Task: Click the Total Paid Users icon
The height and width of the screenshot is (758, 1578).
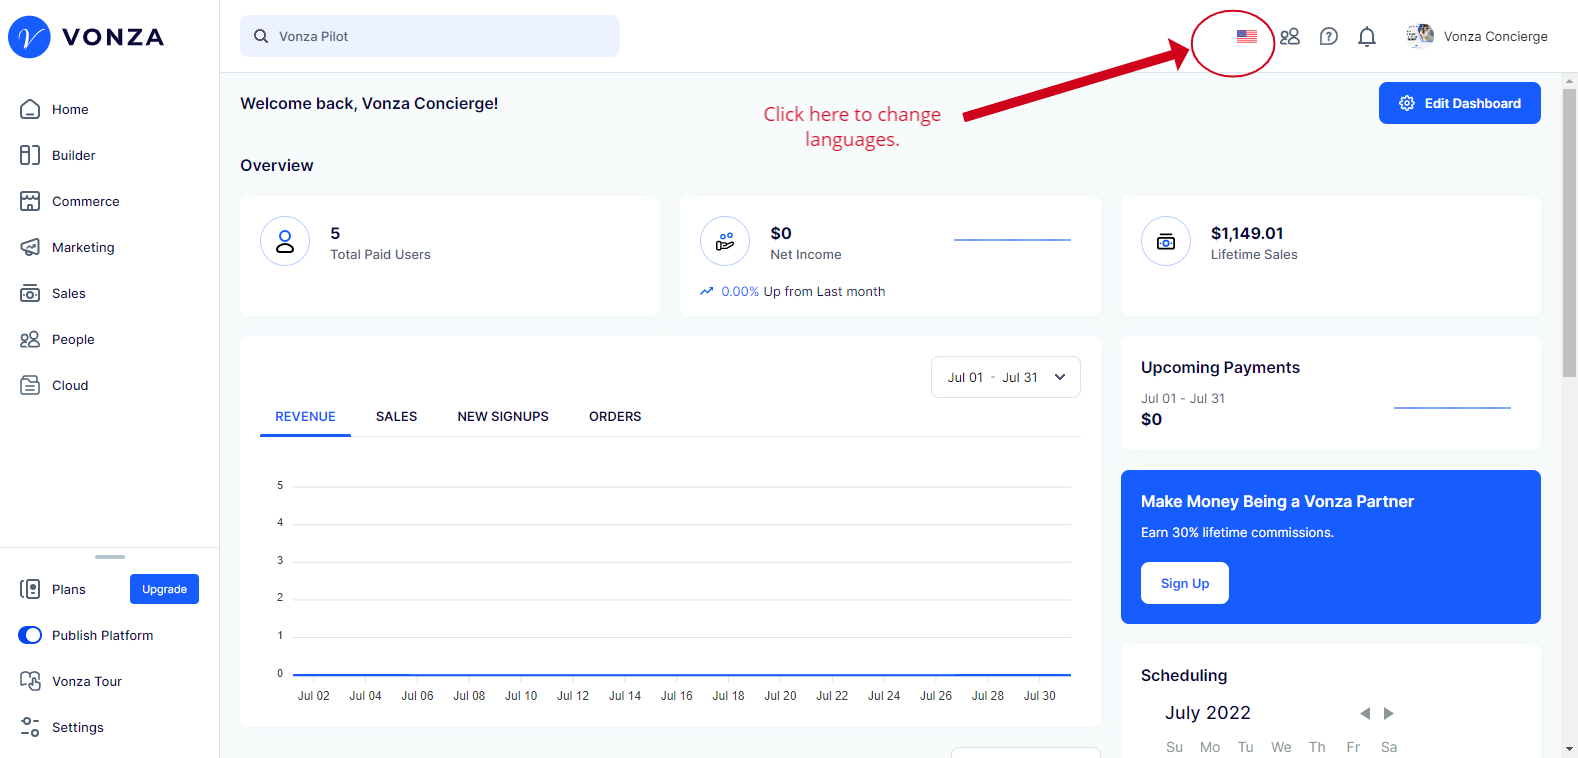Action: coord(285,241)
